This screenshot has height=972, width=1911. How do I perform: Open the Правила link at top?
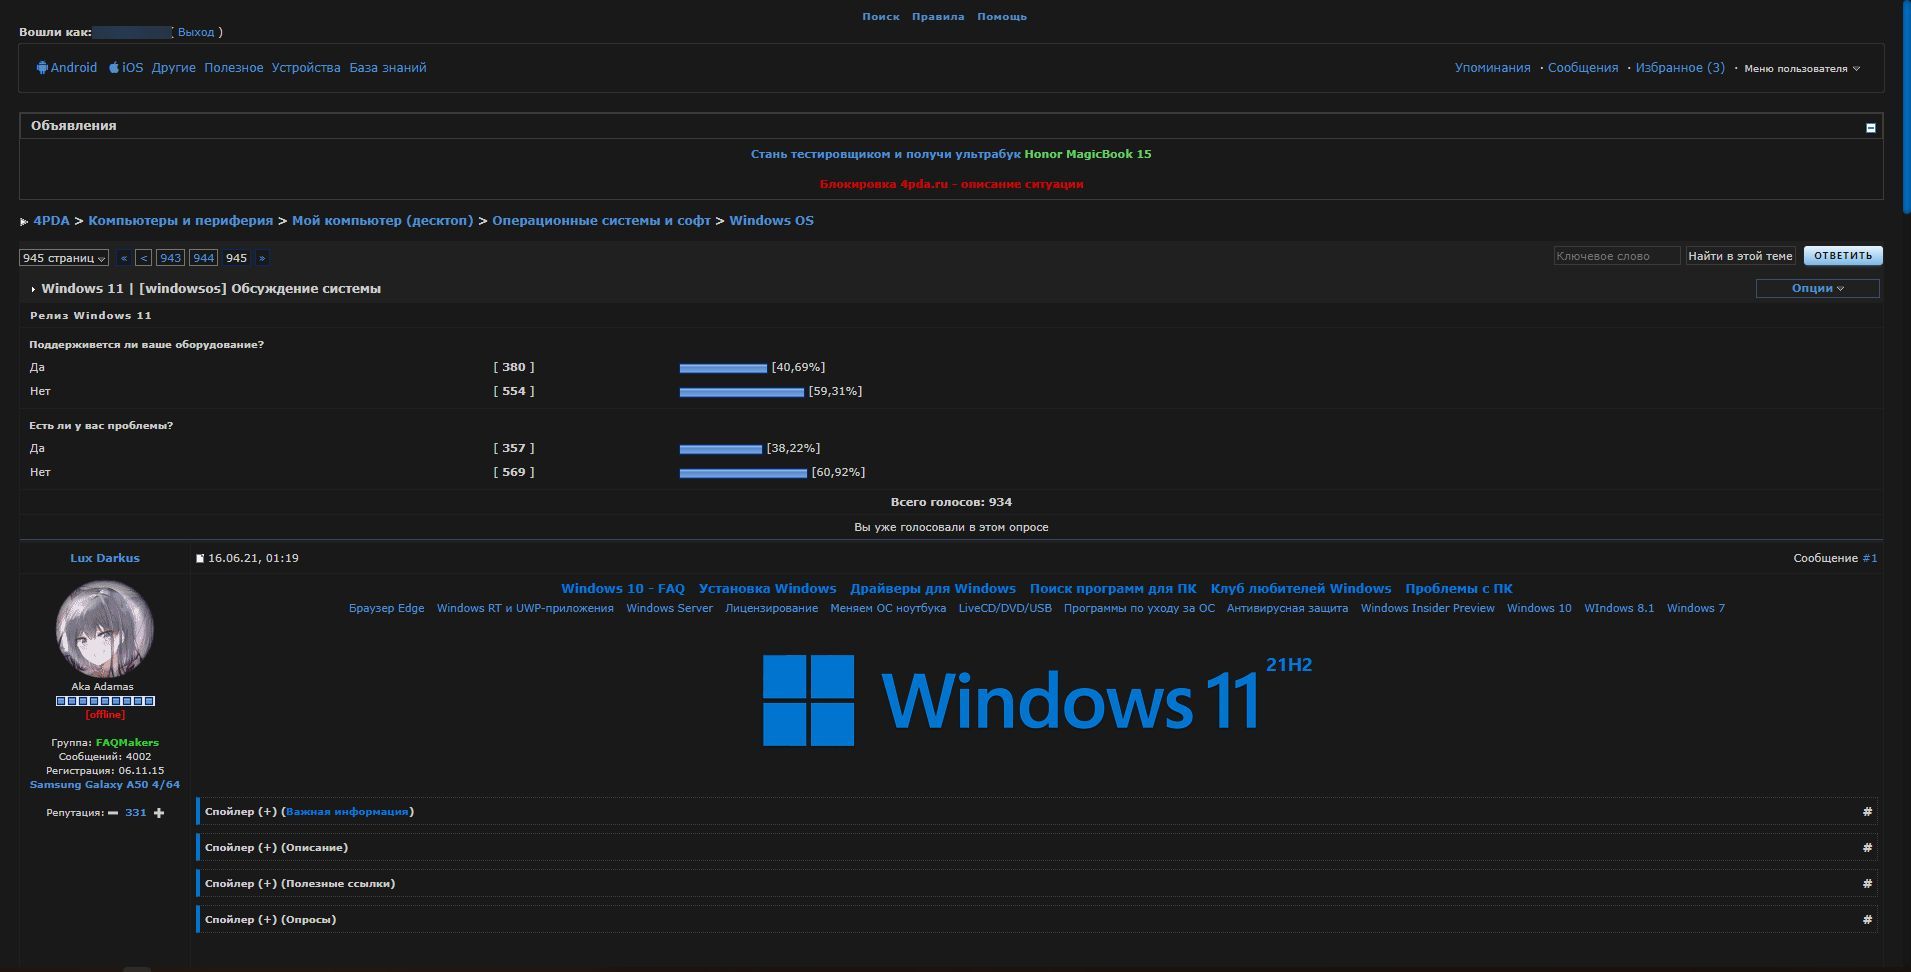(x=938, y=17)
